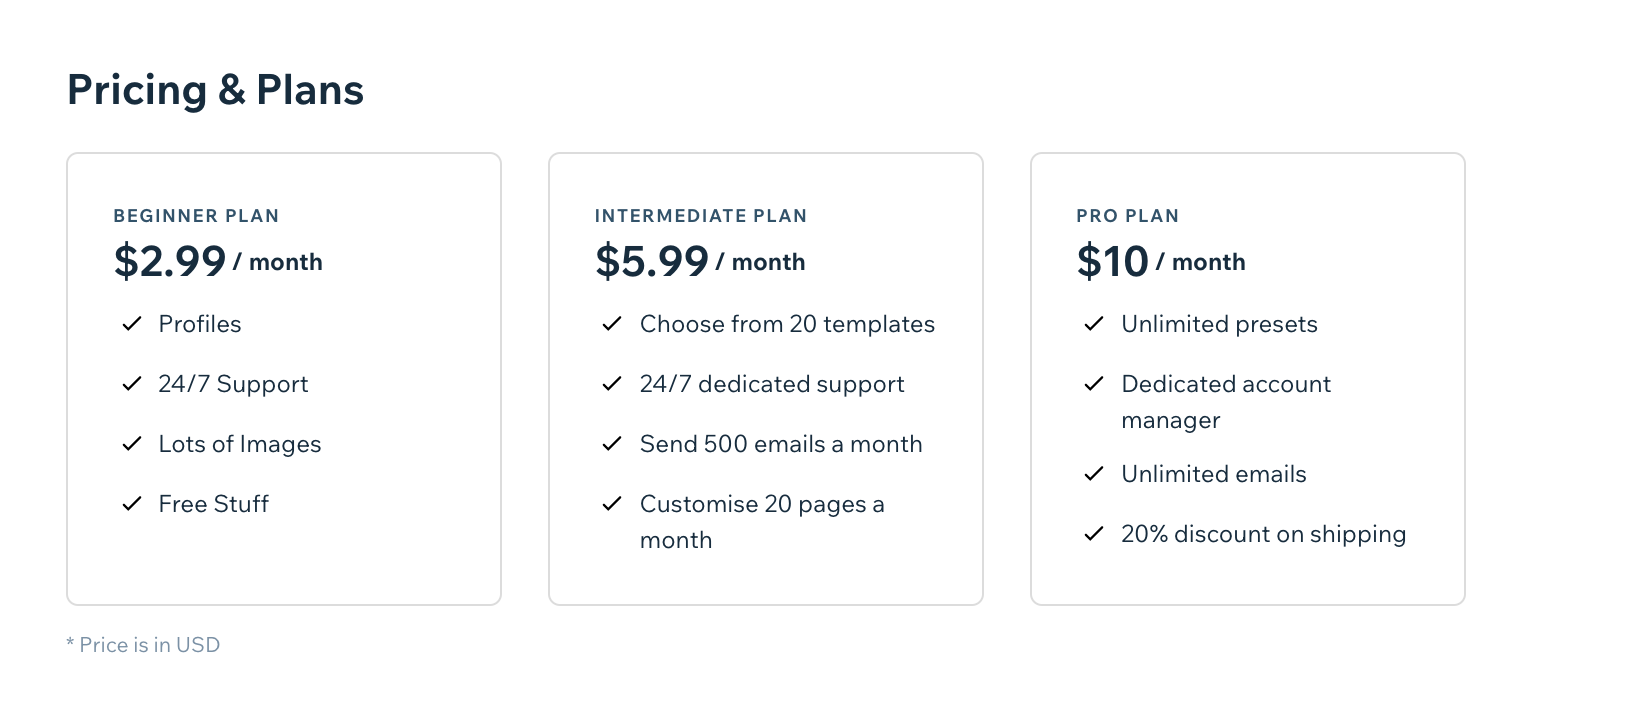Viewport: 1632px width, 712px height.
Task: Click the $5.99 / month price
Action: click(x=700, y=262)
